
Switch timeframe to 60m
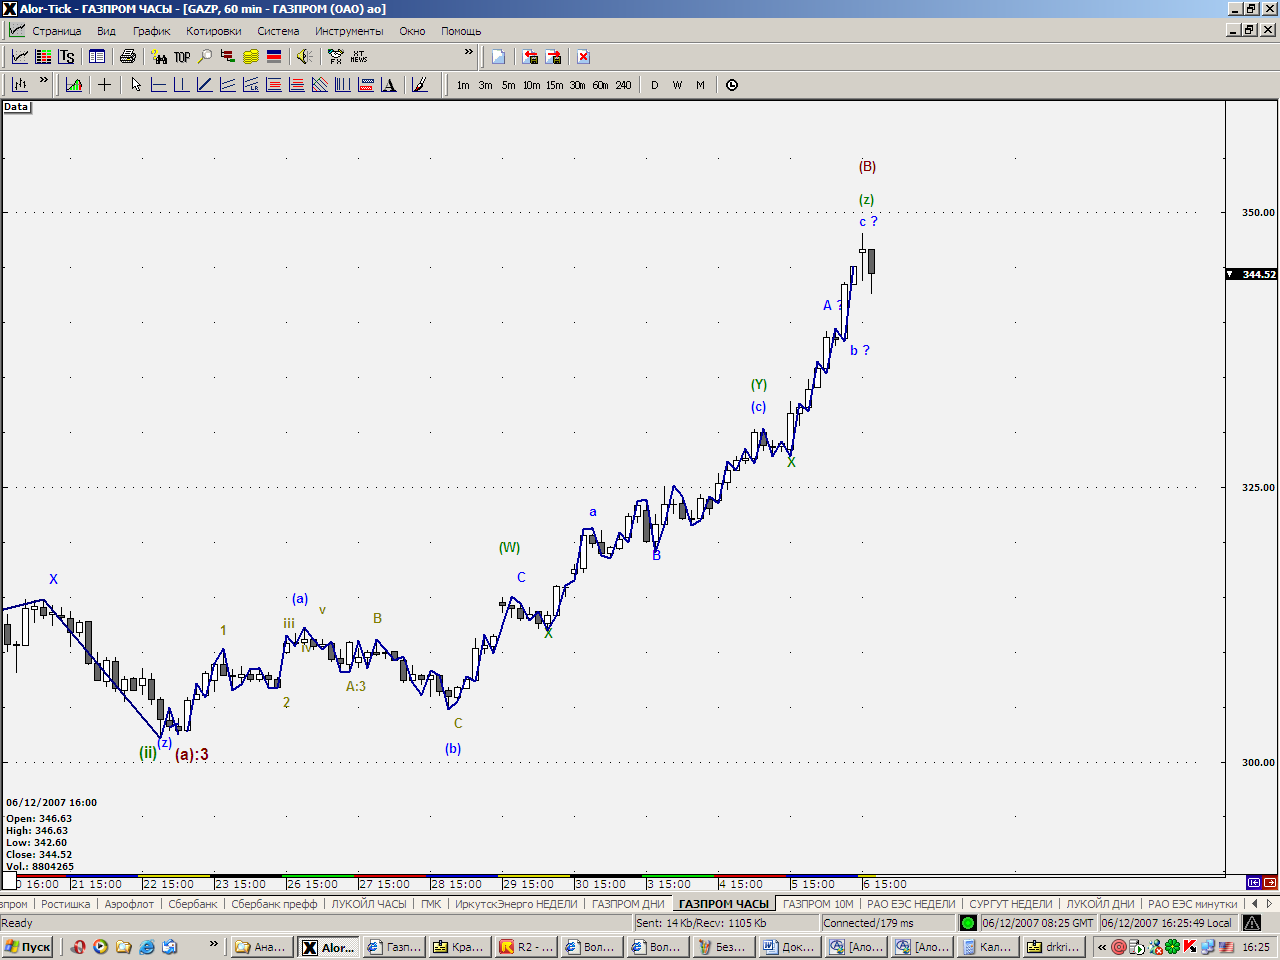click(x=601, y=85)
